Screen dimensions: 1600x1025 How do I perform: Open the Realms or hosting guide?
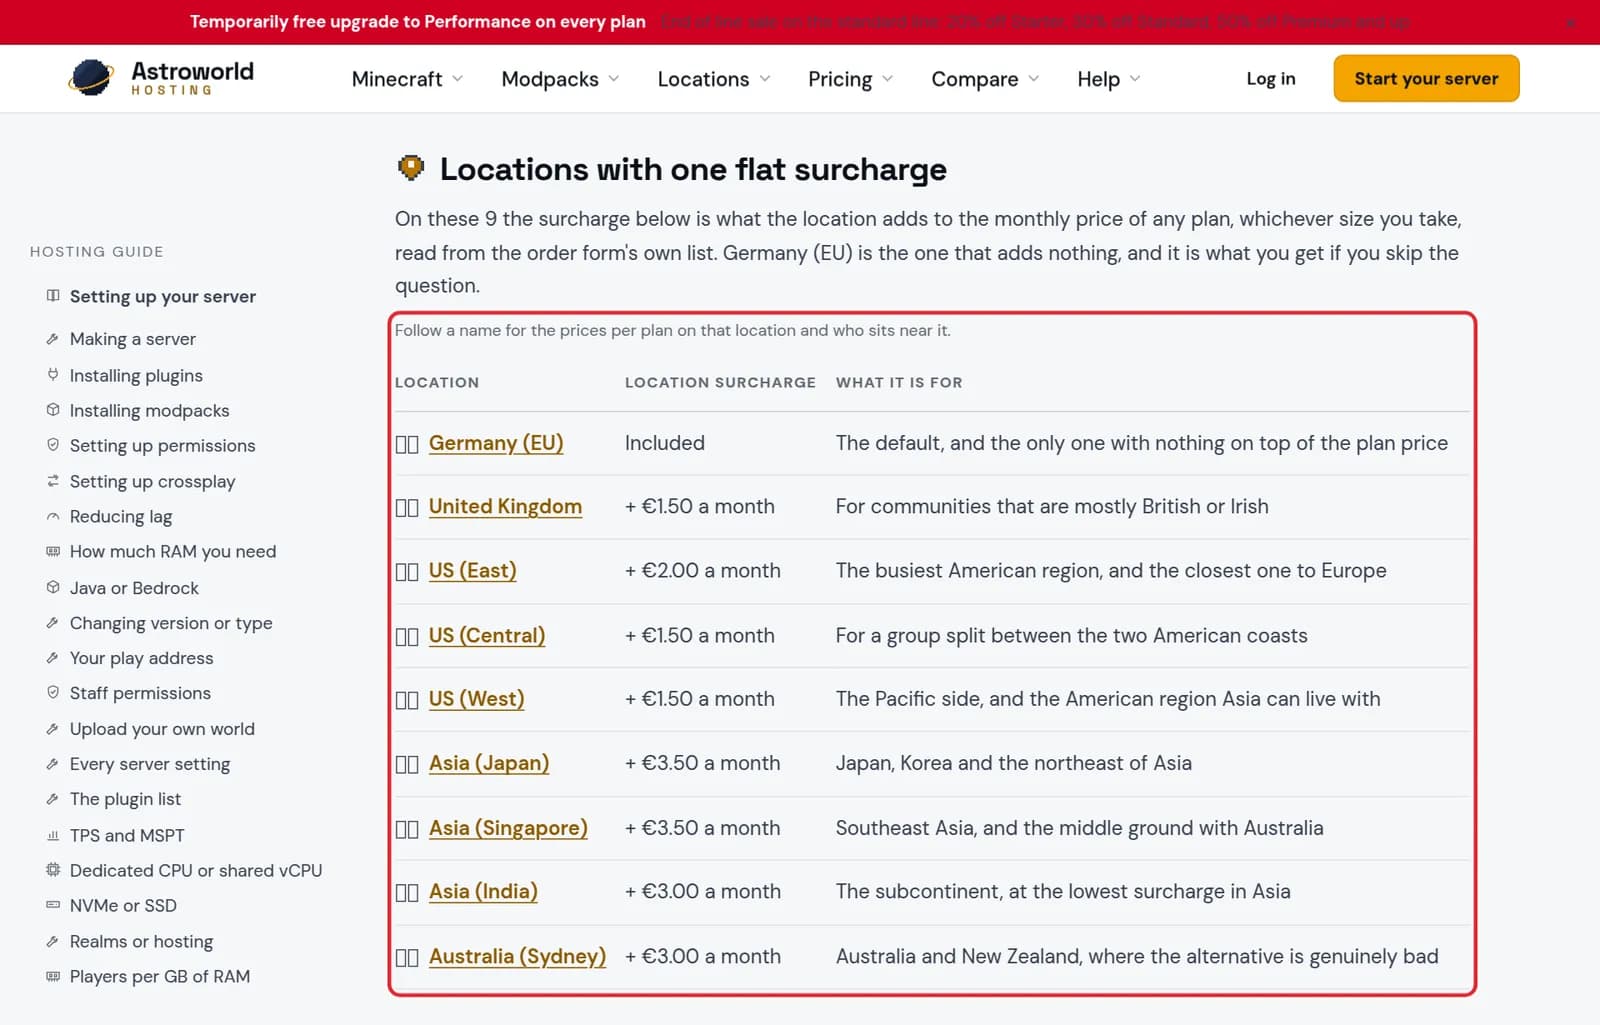click(x=141, y=941)
